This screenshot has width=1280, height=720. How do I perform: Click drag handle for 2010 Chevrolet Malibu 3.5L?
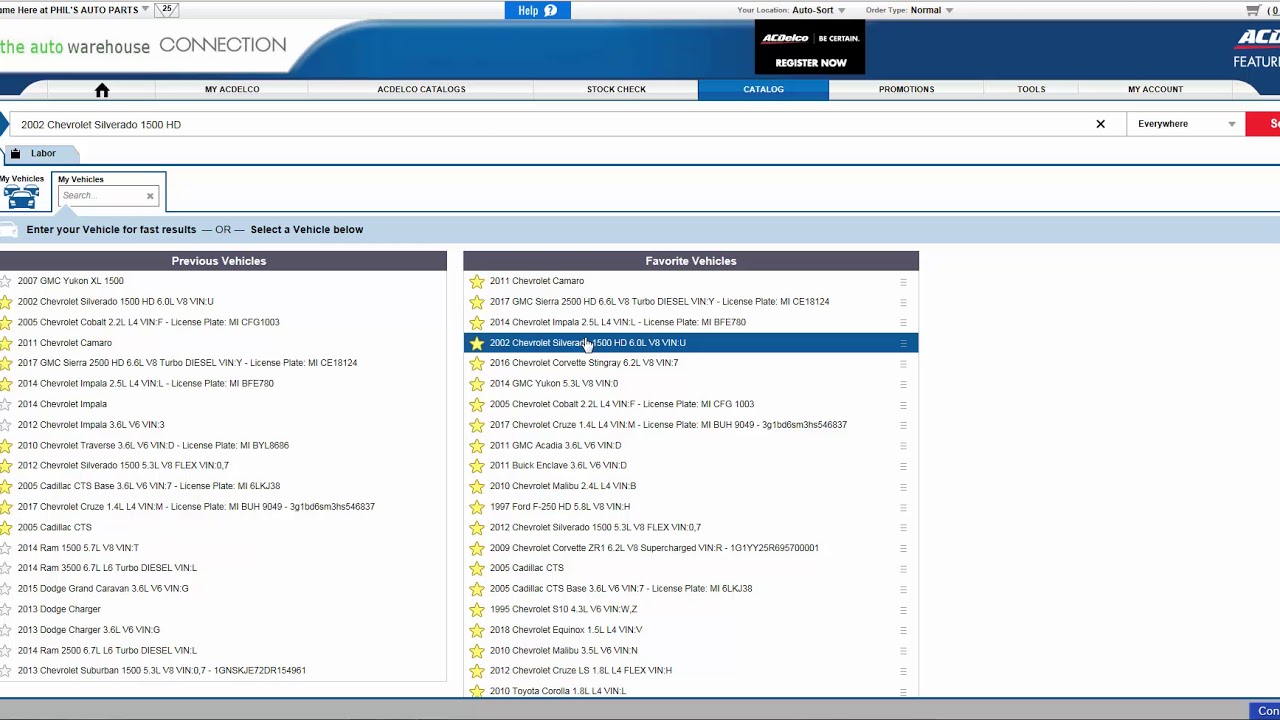(903, 651)
